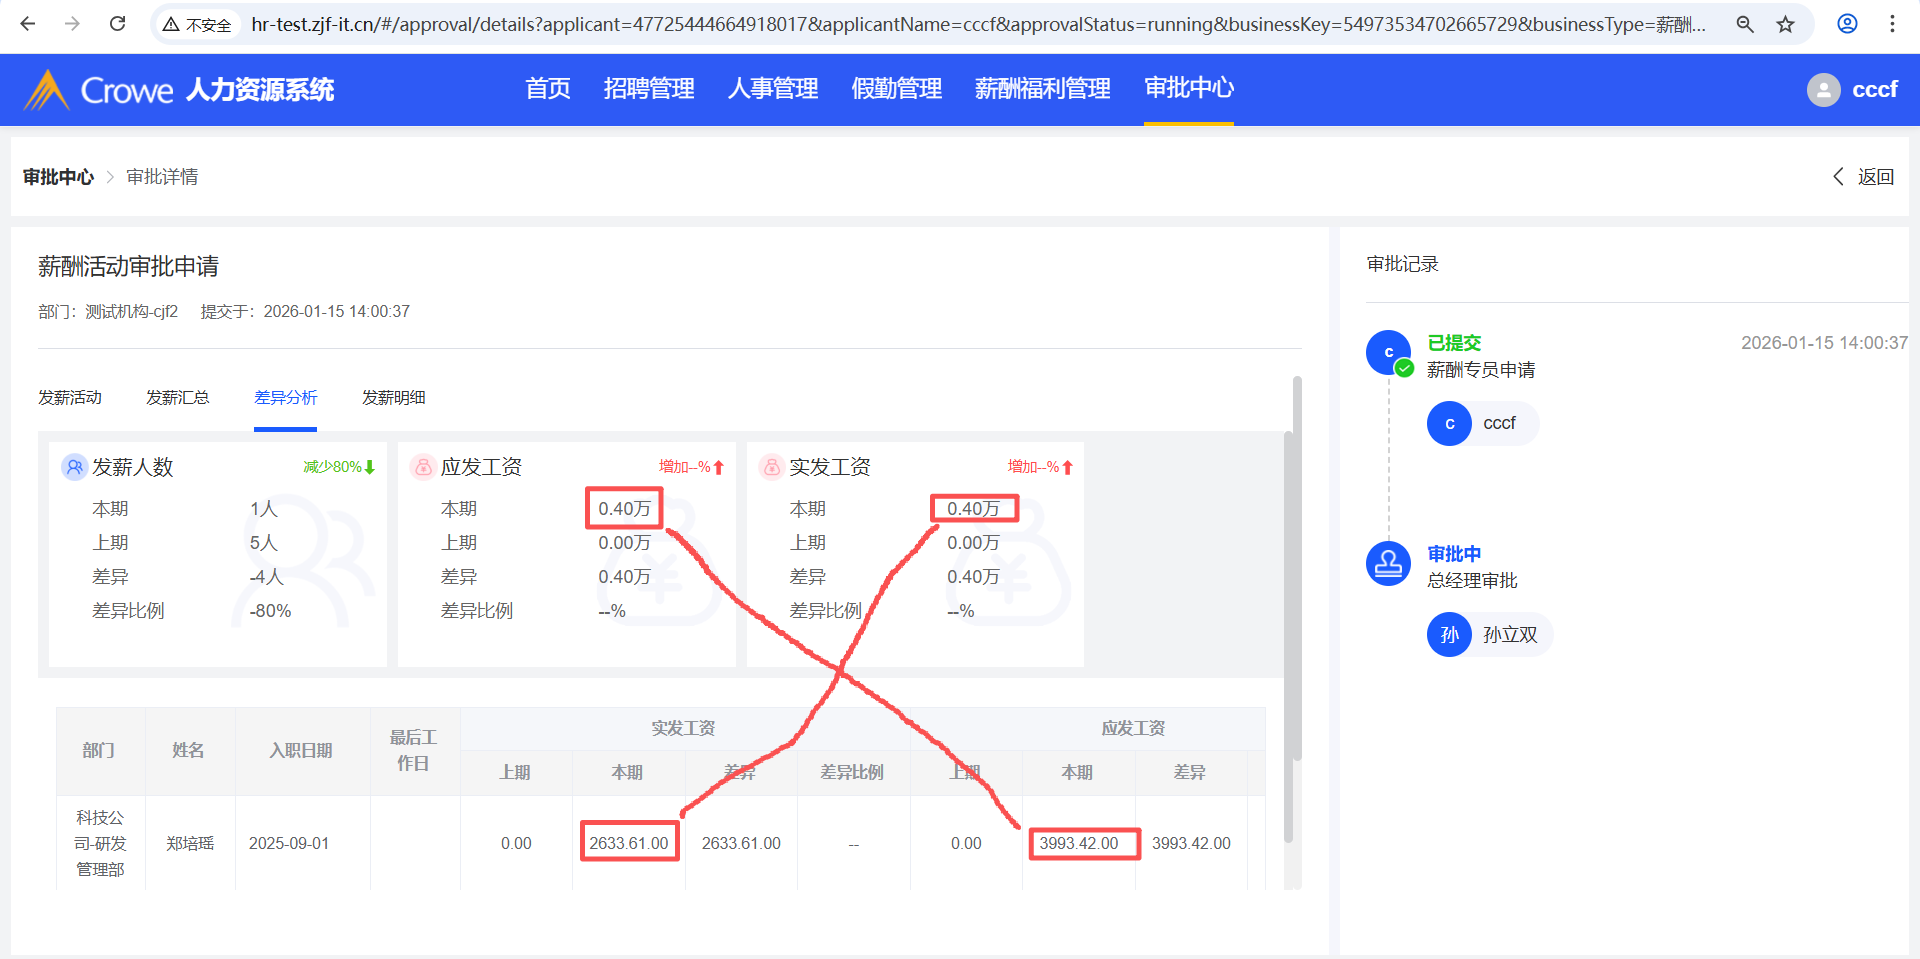Image resolution: width=1920 pixels, height=959 pixels.
Task: Click the 返回 back link
Action: point(1876,177)
